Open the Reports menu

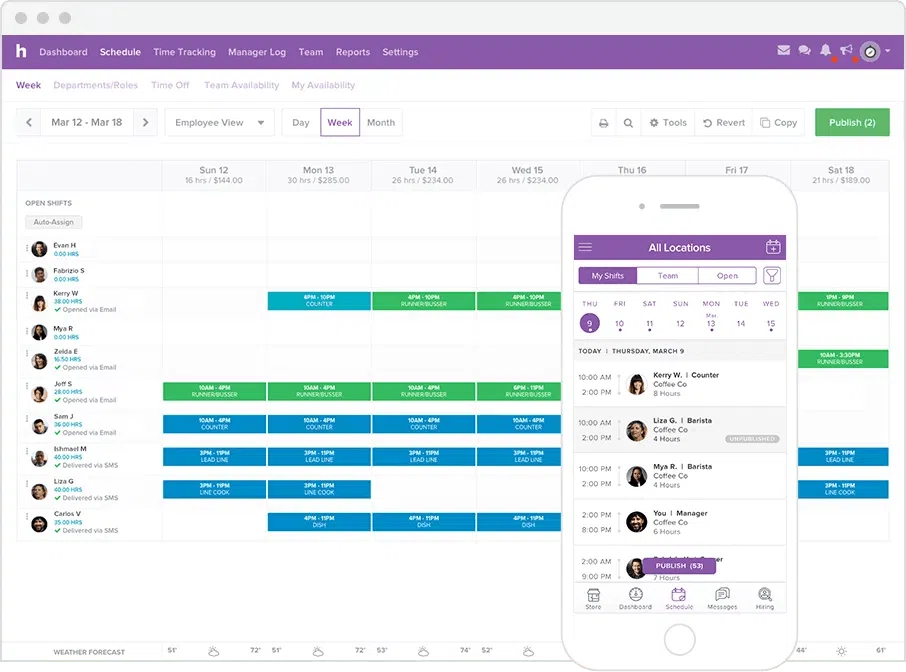click(352, 52)
